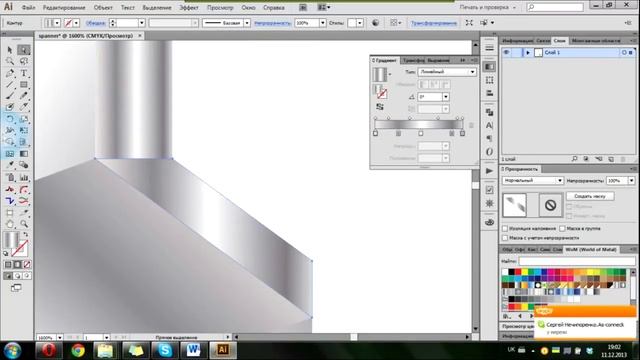Open brush definition dropdown (Базовая)
The width and height of the screenshot is (640, 360).
pos(247,23)
